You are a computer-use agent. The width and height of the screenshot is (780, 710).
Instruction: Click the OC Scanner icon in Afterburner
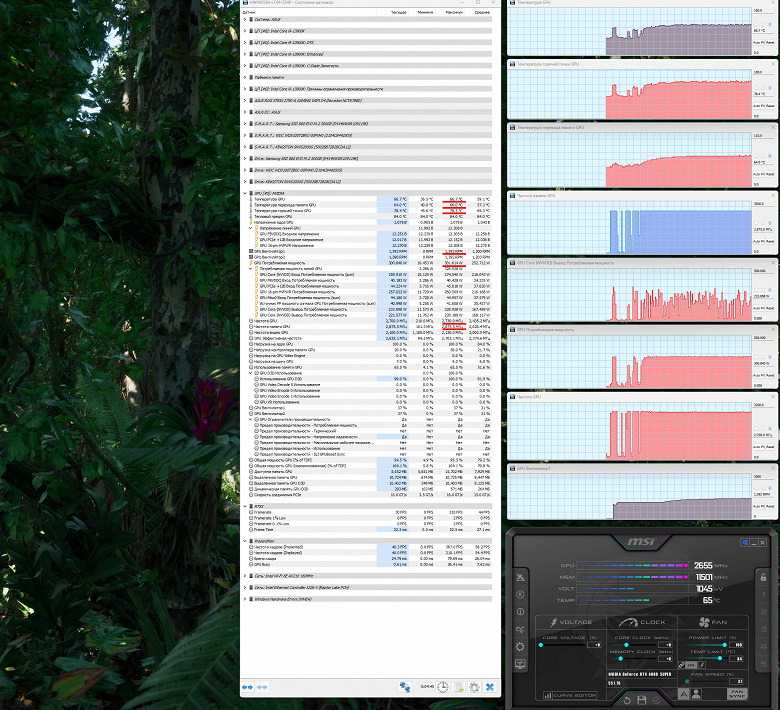(x=520, y=629)
